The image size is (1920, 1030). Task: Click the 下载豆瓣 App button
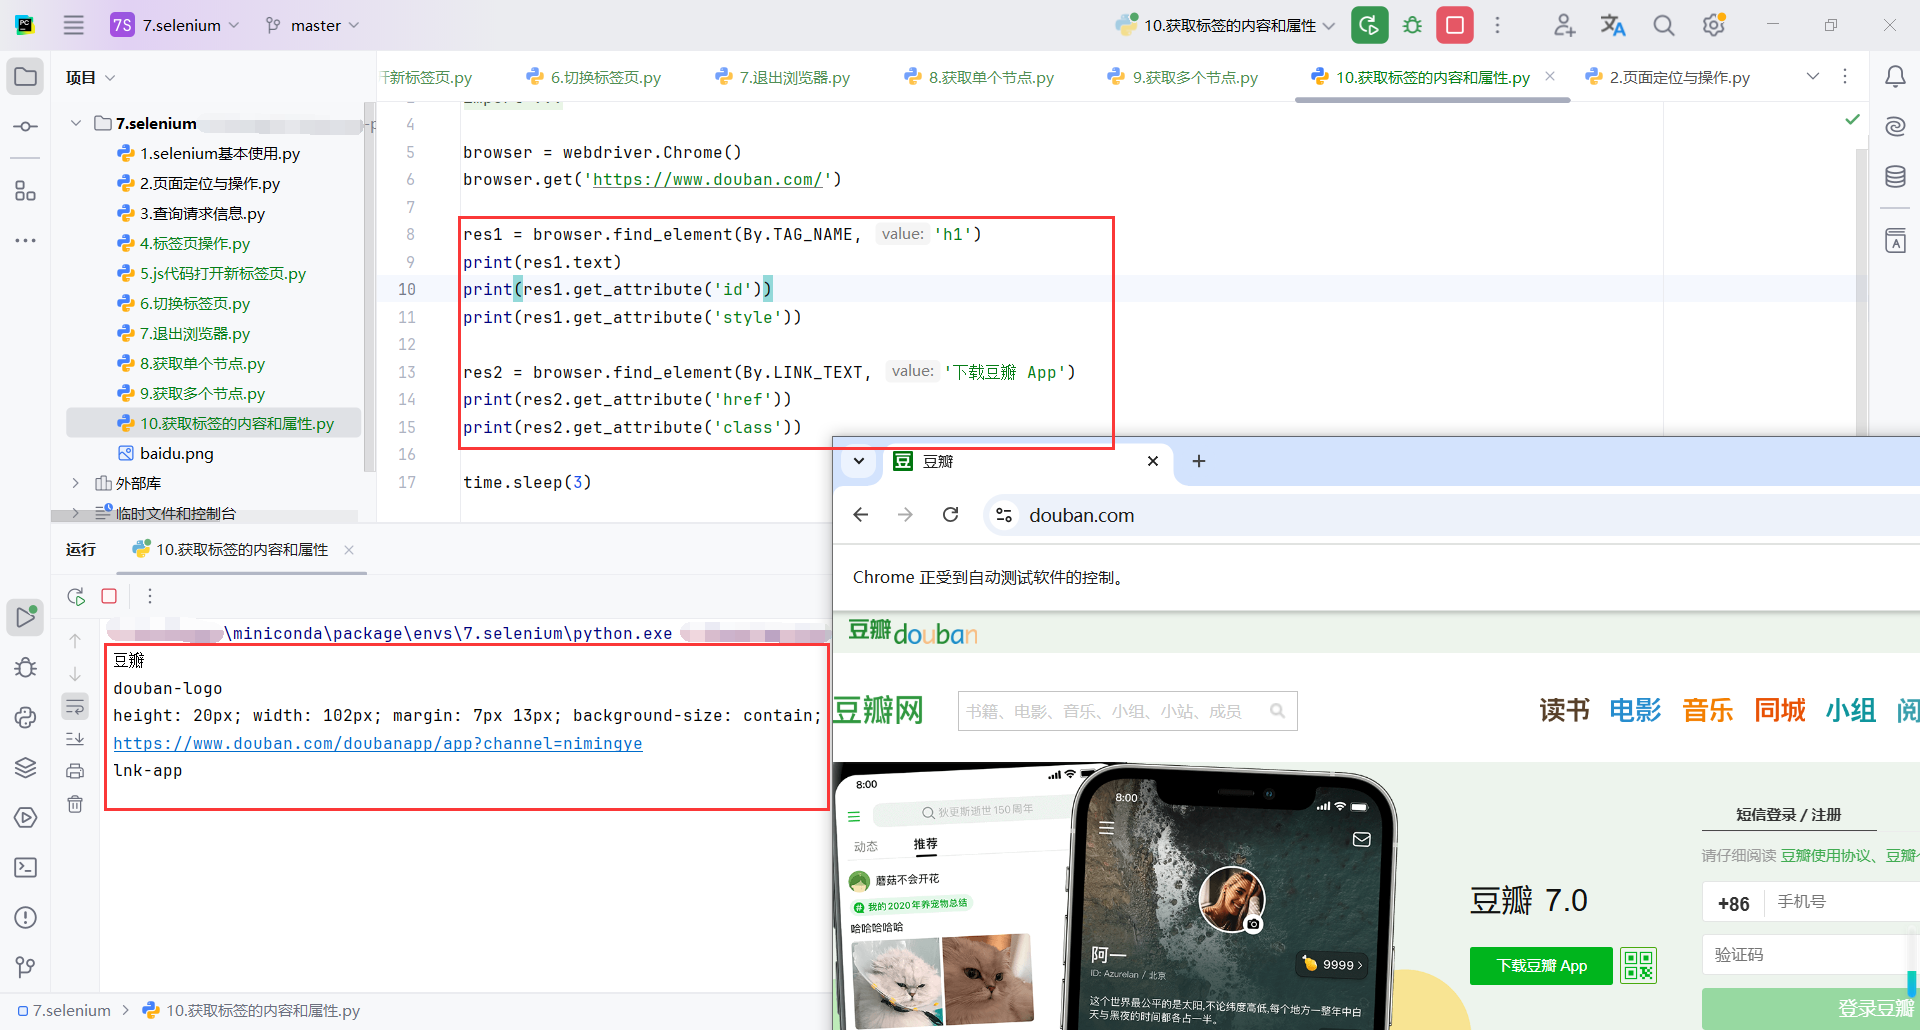pos(1541,965)
